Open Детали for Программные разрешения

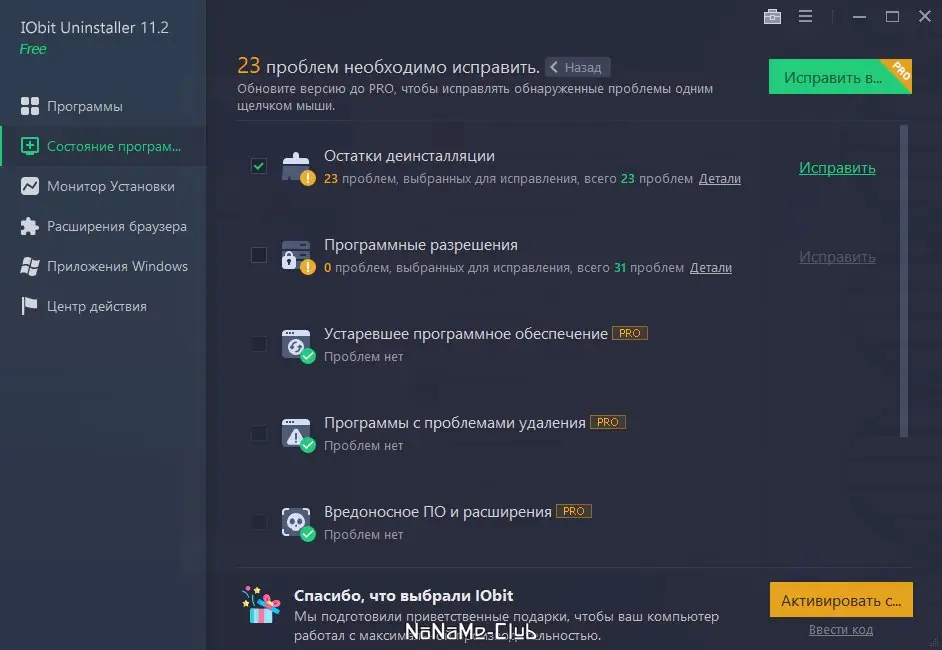coord(710,267)
